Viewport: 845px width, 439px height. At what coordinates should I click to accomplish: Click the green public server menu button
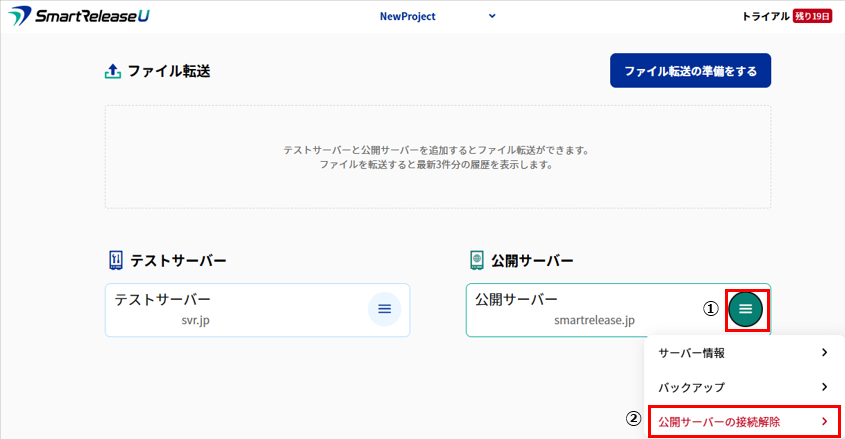[745, 309]
